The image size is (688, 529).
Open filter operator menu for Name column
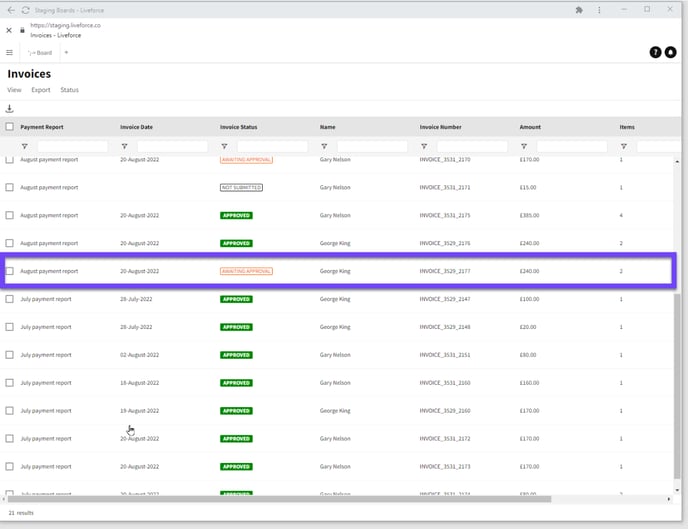click(324, 146)
